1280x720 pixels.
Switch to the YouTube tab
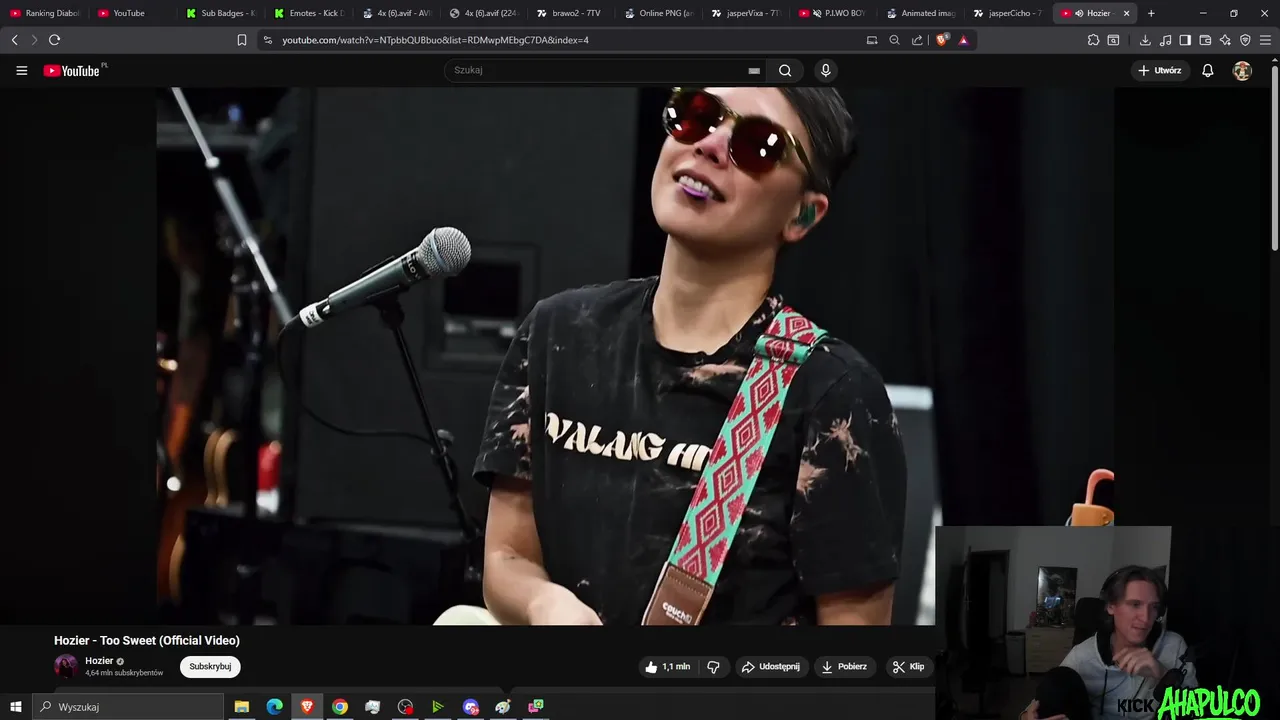click(x=130, y=13)
